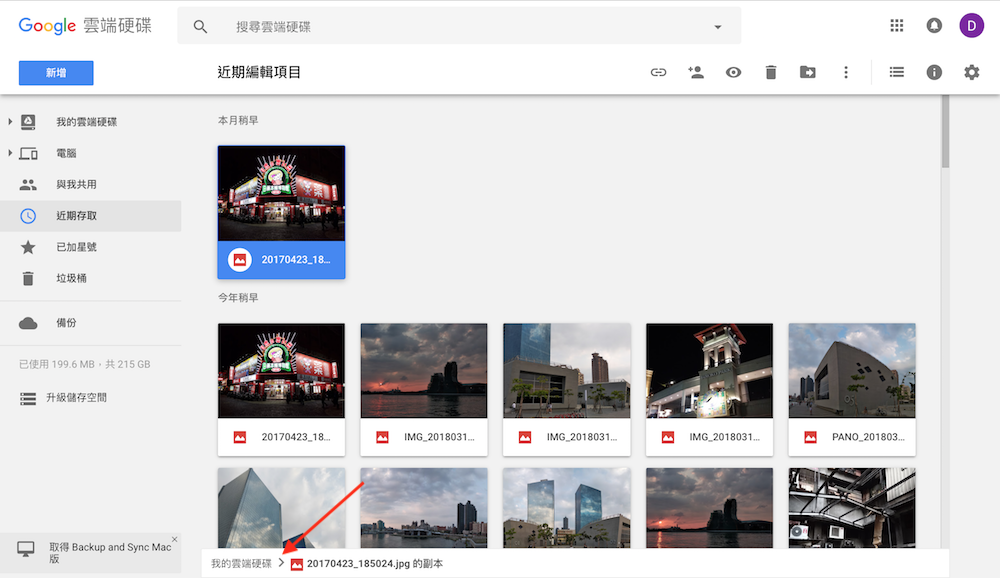Open the Google apps grid
This screenshot has height=578, width=1000.
897,26
